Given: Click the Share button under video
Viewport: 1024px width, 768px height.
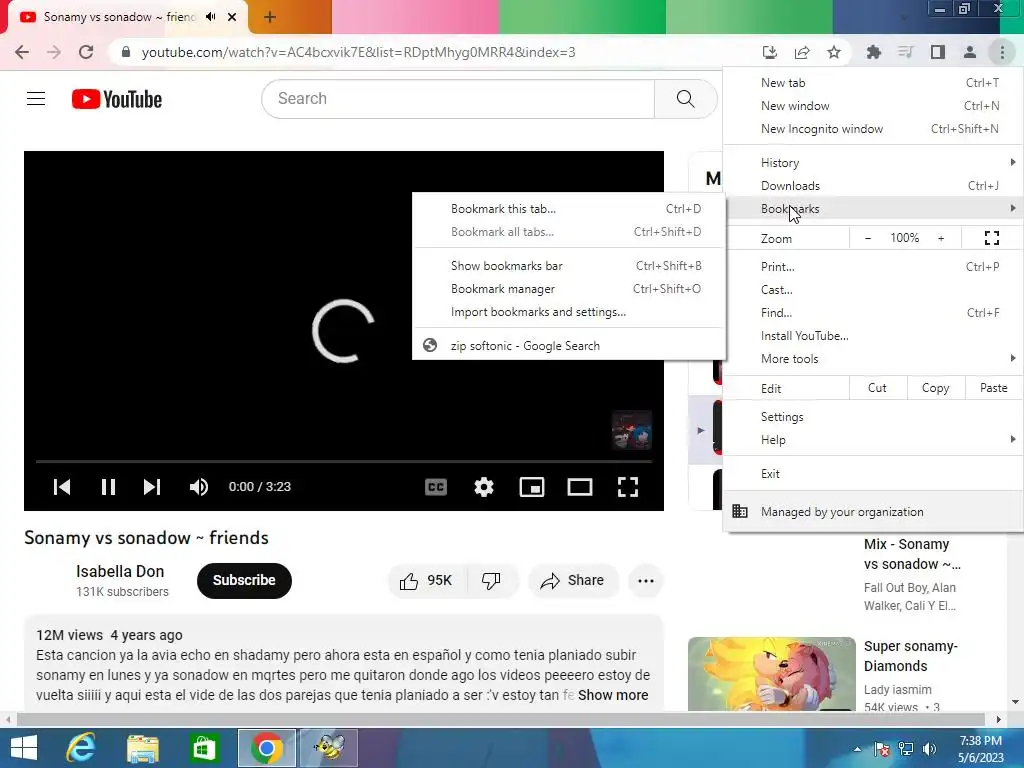Looking at the screenshot, I should tap(573, 581).
